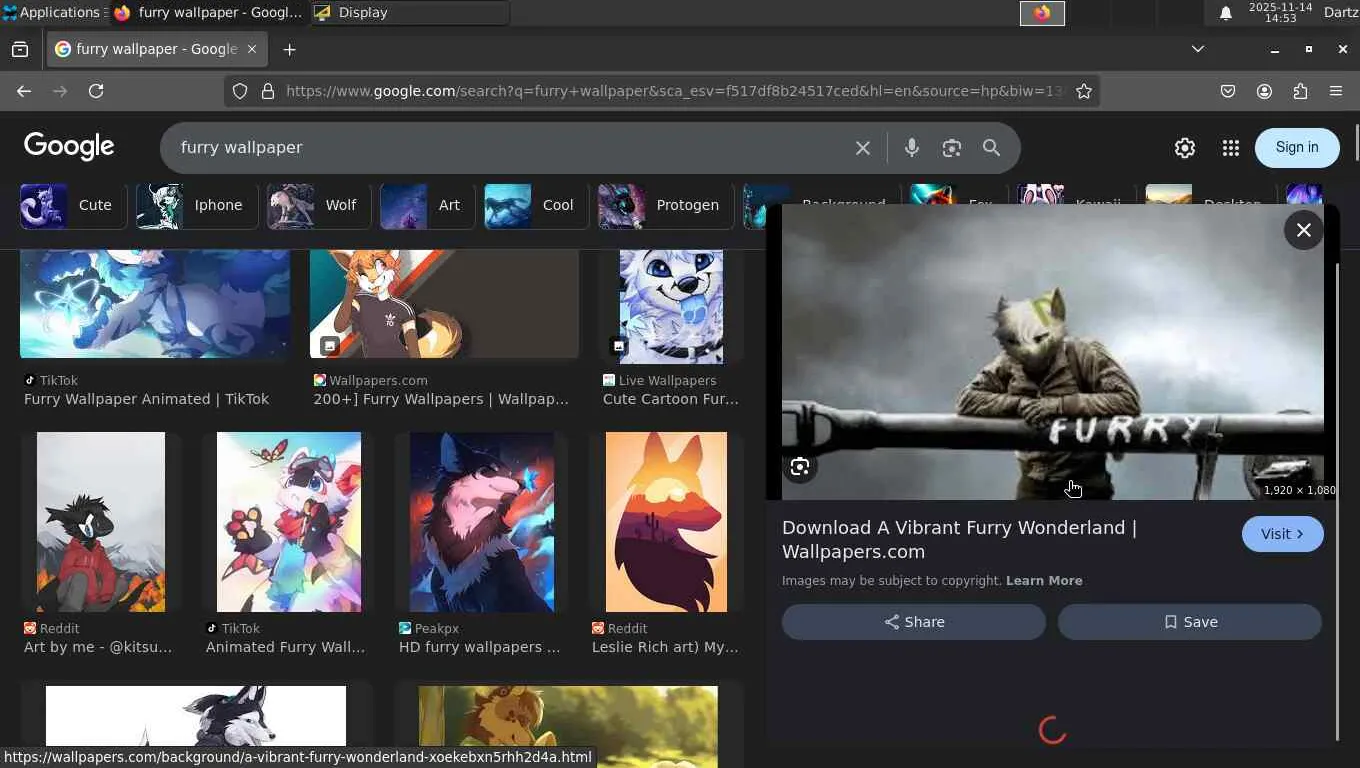The width and height of the screenshot is (1360, 768).
Task: View site security lock information
Action: [268, 91]
